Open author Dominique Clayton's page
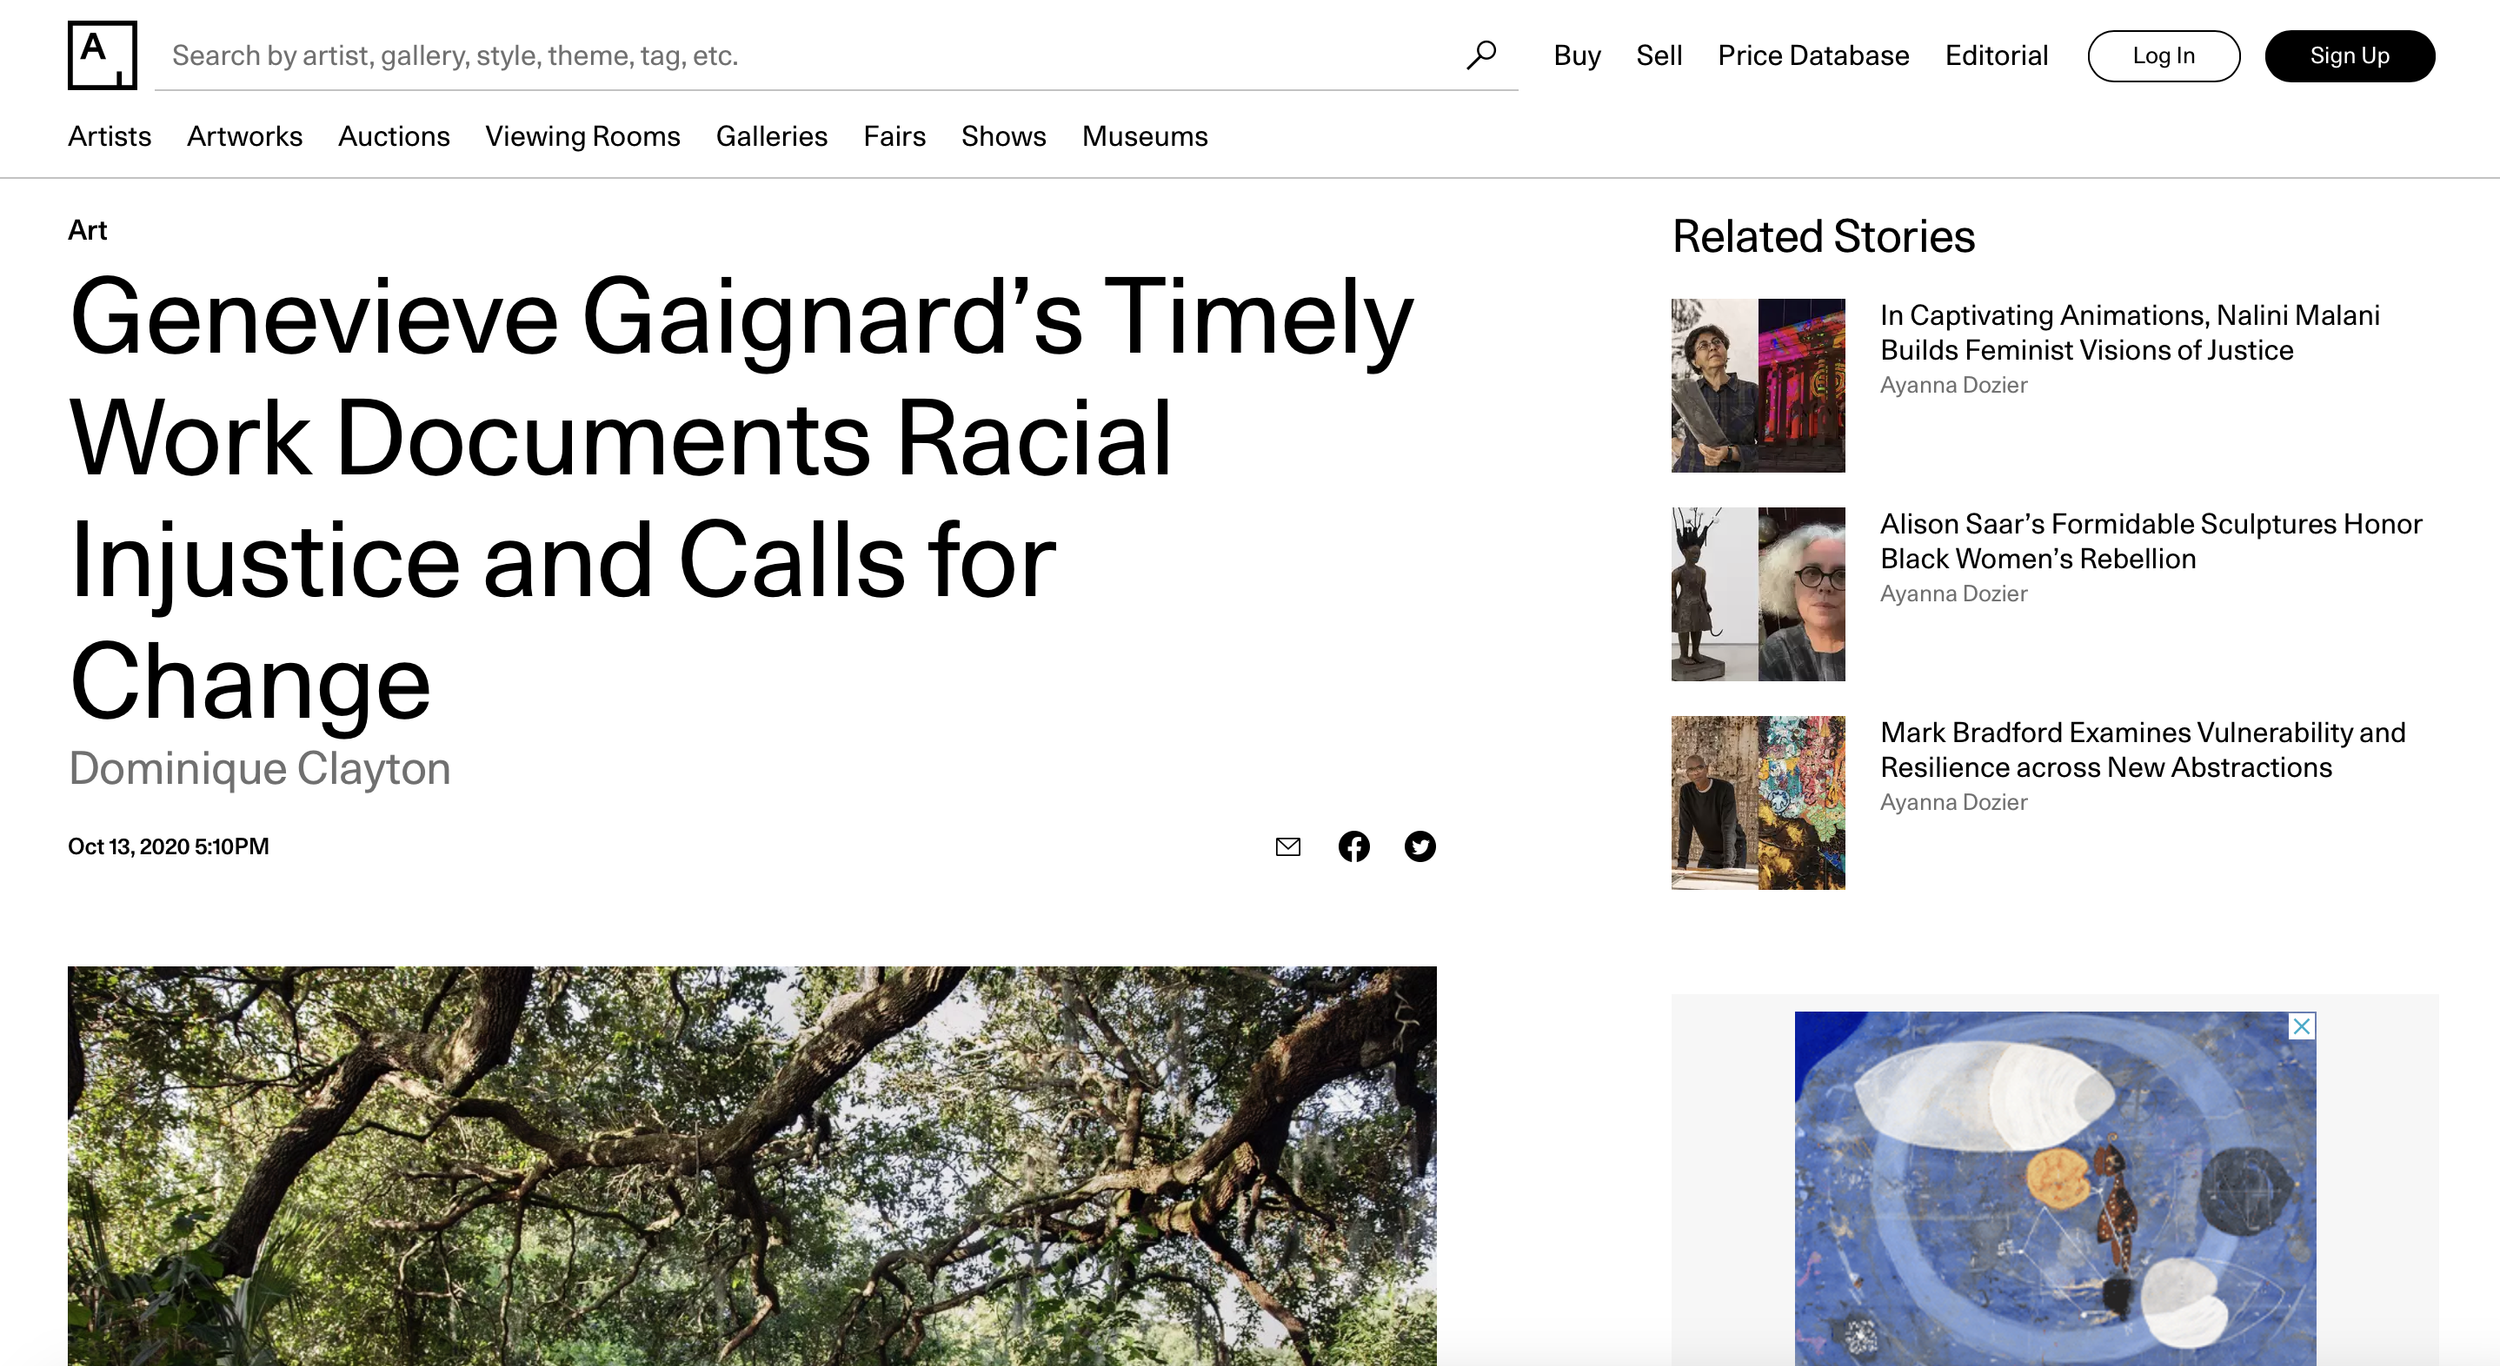The height and width of the screenshot is (1366, 2500). pos(260,769)
